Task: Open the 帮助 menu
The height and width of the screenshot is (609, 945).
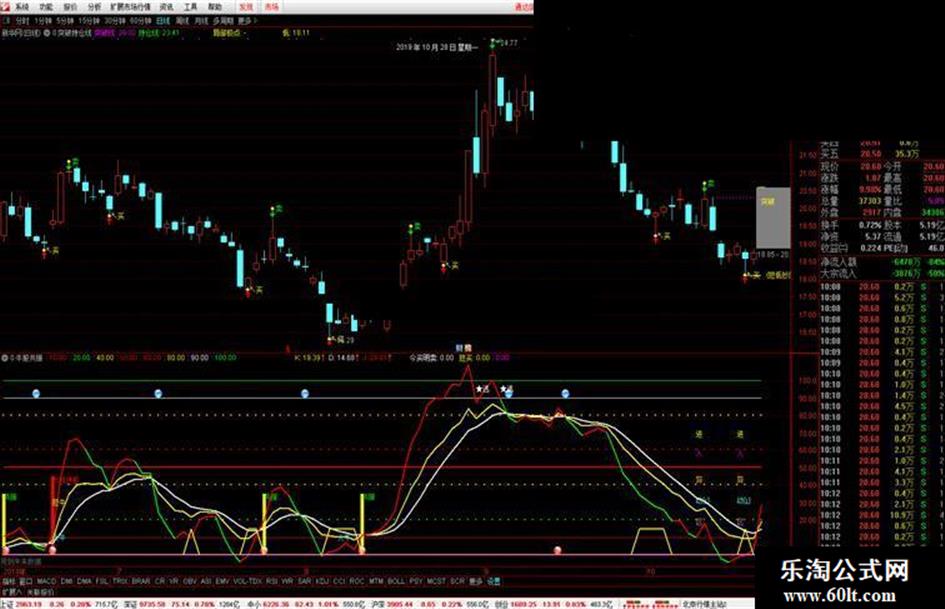Action: 215,7
